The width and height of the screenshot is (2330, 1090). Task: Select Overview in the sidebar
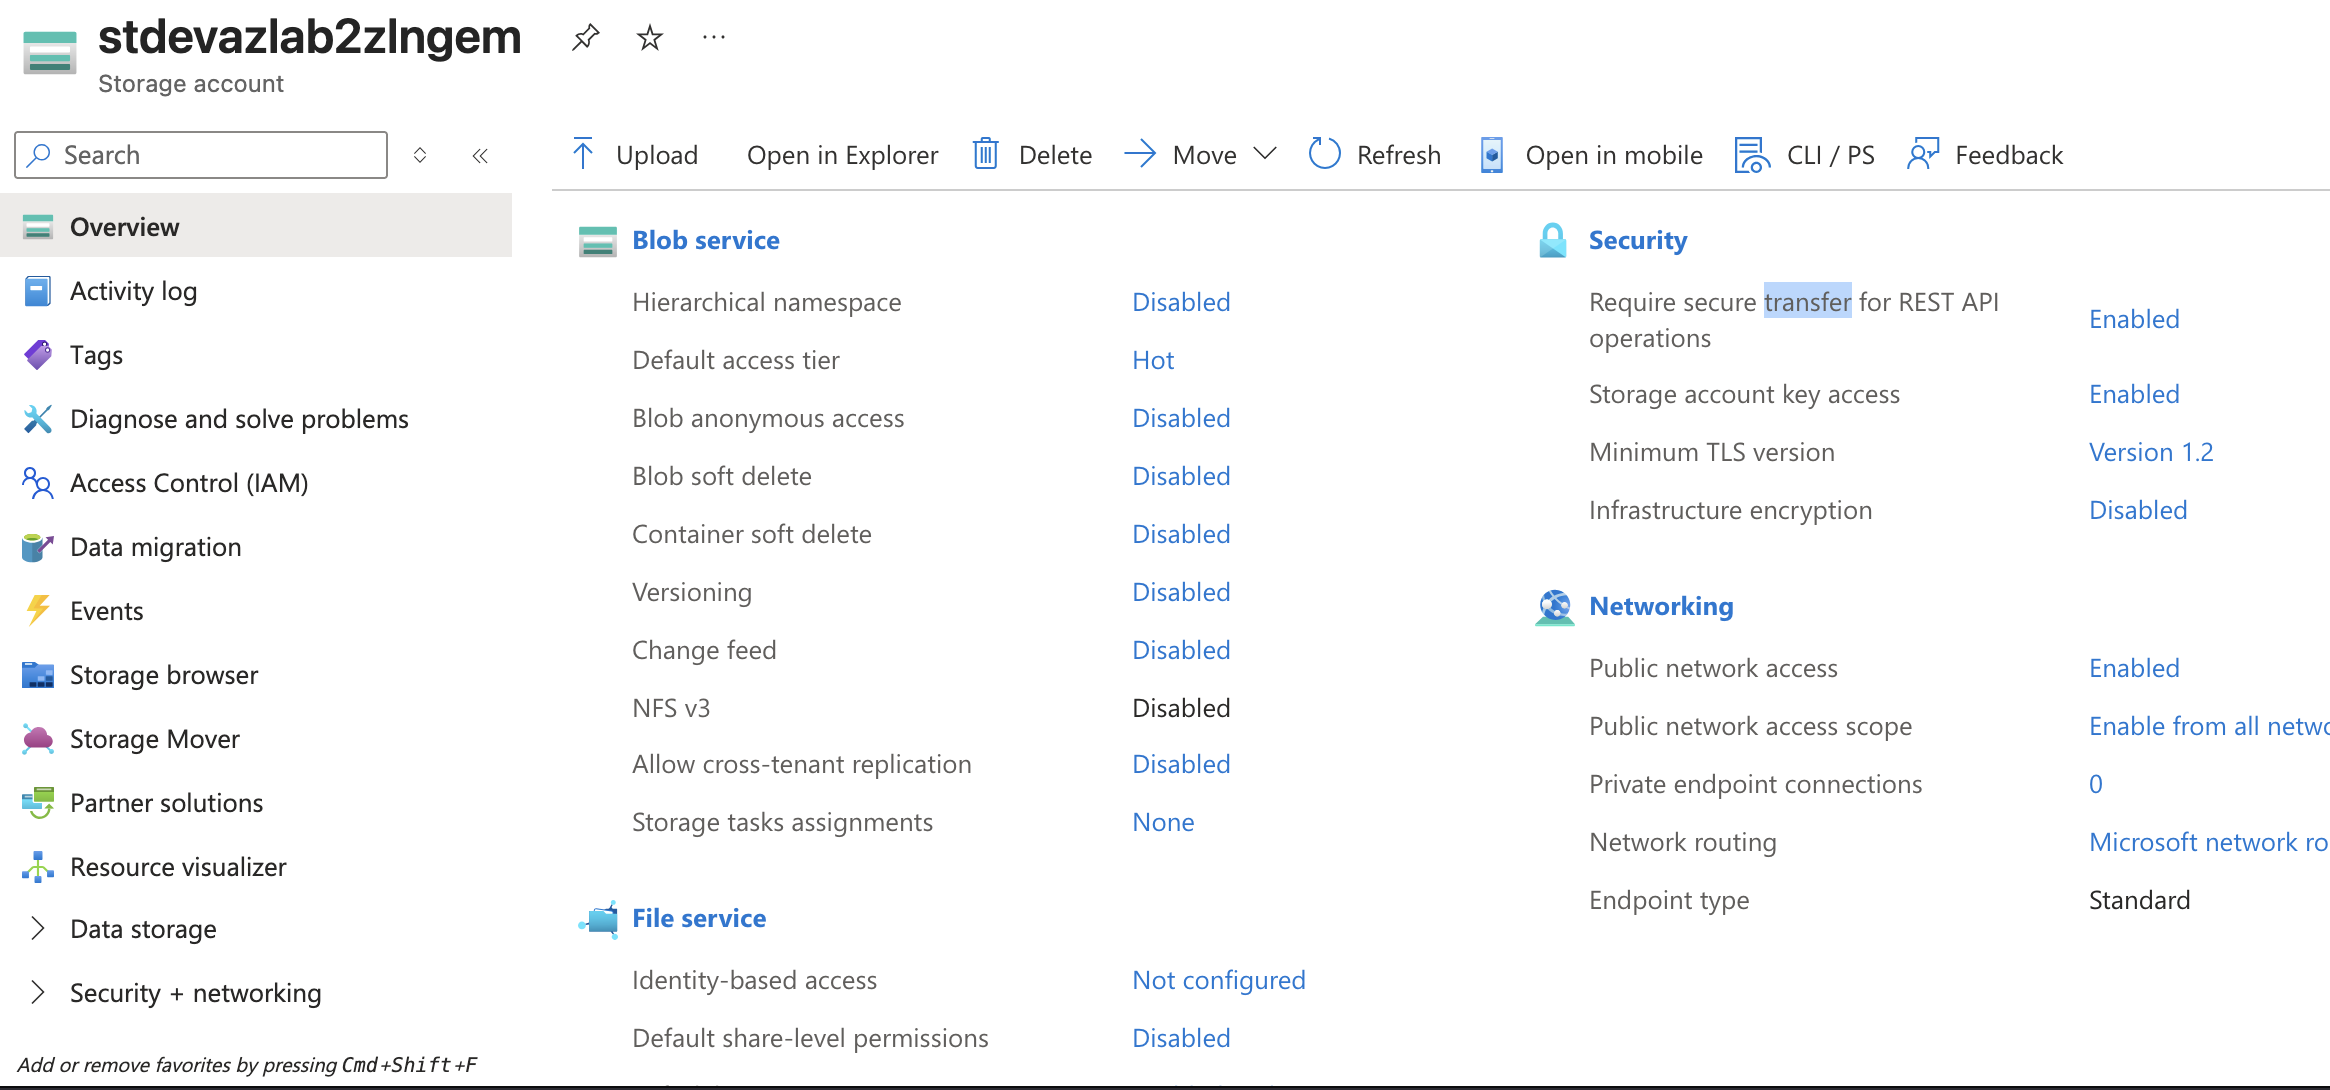click(256, 227)
